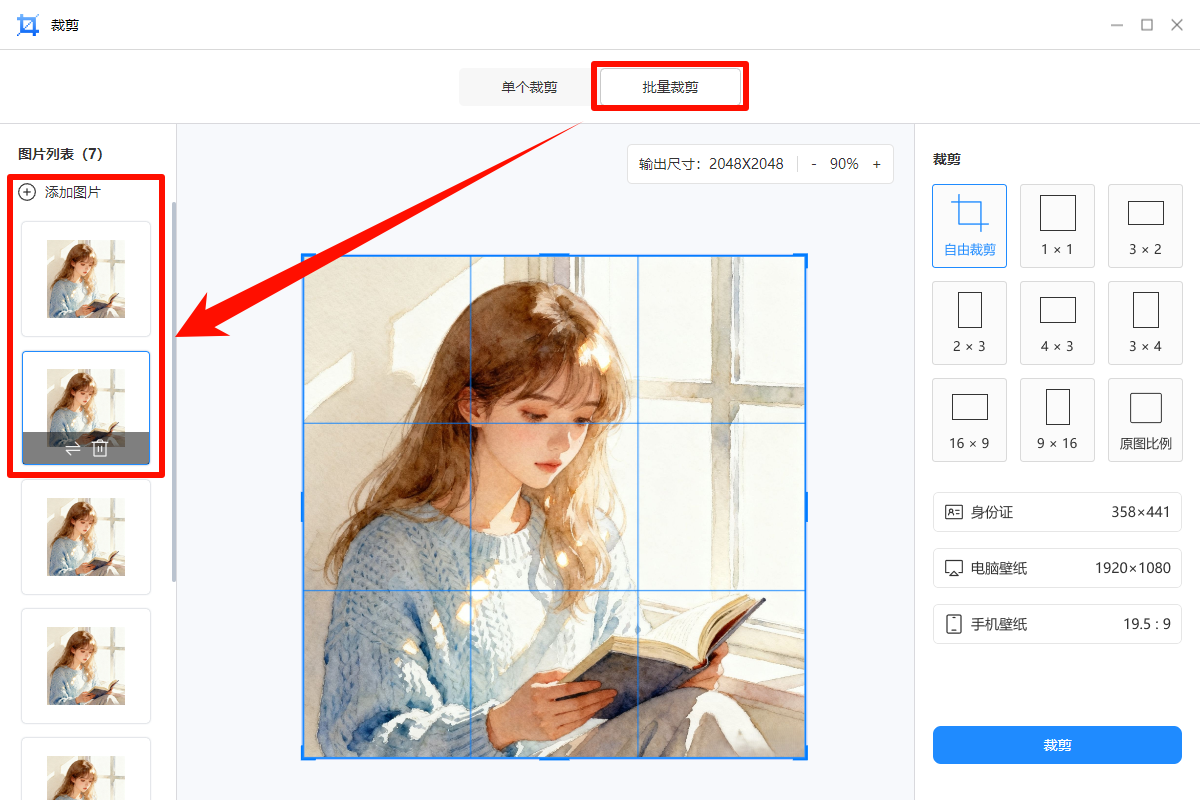The width and height of the screenshot is (1200, 800).
Task: Select 原图比例 original ratio option
Action: [x=1145, y=419]
